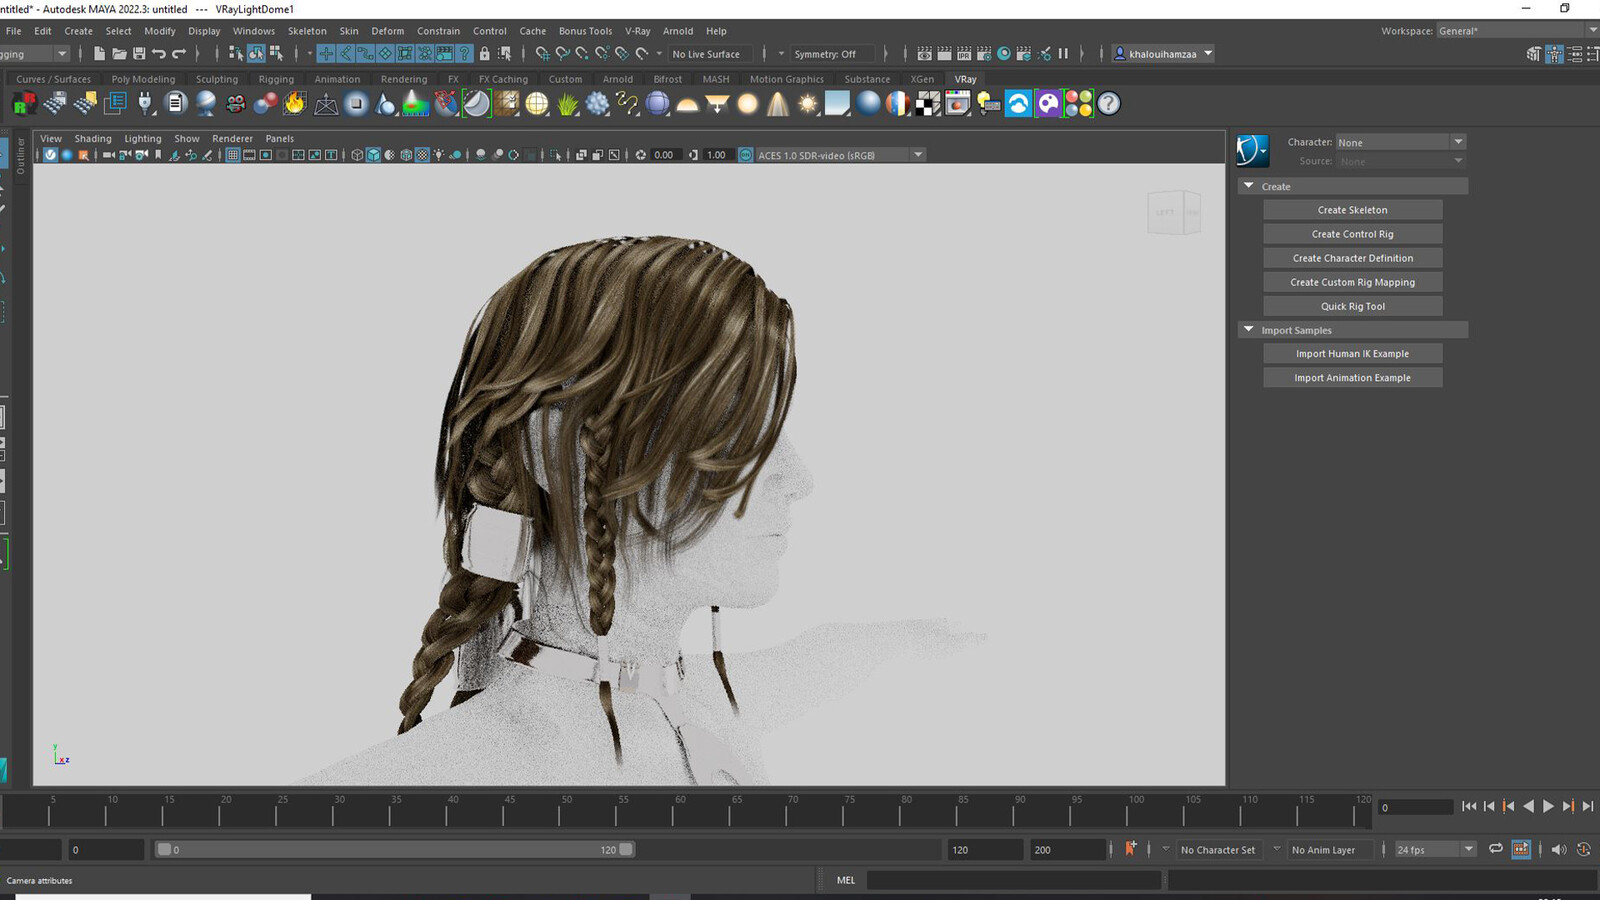Screen dimensions: 1600x900
Task: Click the V-Ray dome light shelf icon
Action: [687, 103]
